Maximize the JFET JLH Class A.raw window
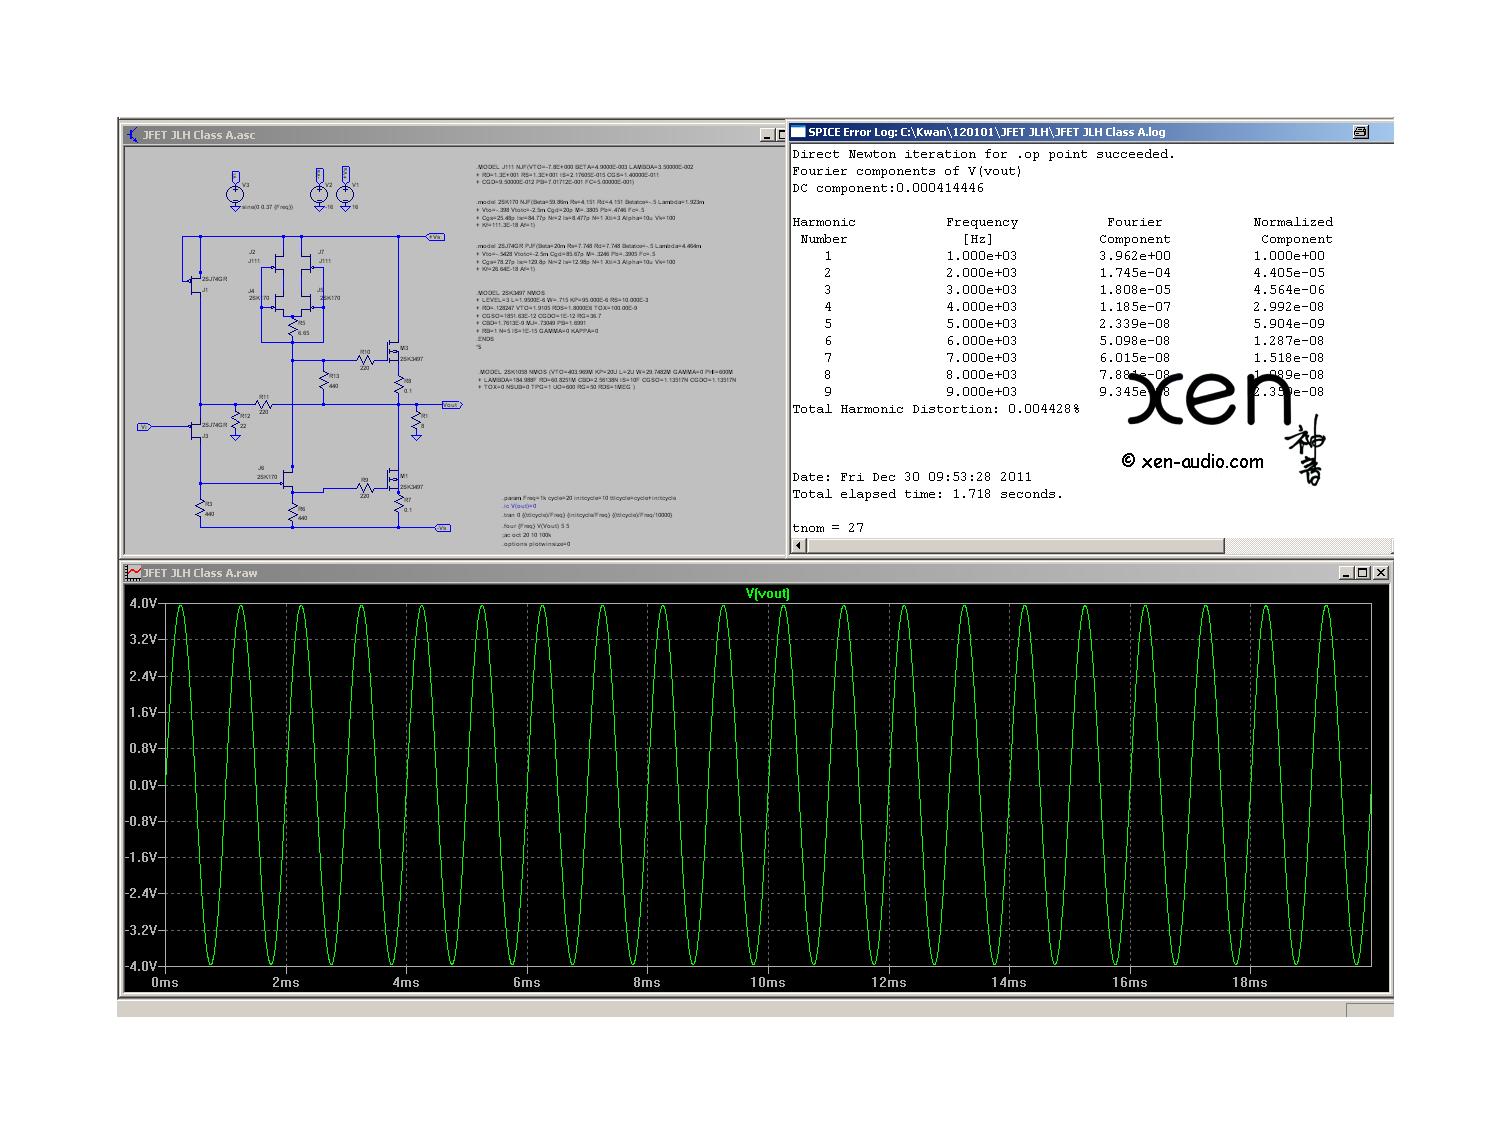Viewport: 1512px width, 1134px height. pos(1362,573)
